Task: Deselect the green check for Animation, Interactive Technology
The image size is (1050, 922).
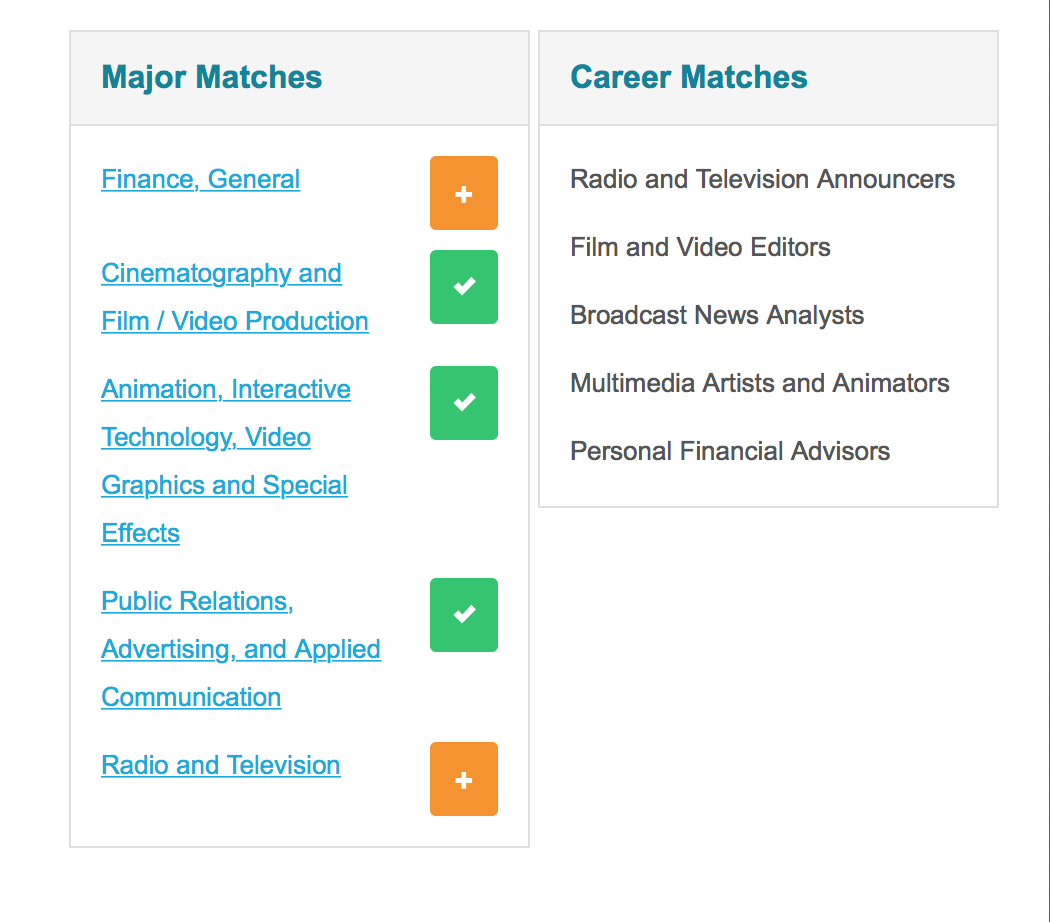Action: tap(463, 403)
